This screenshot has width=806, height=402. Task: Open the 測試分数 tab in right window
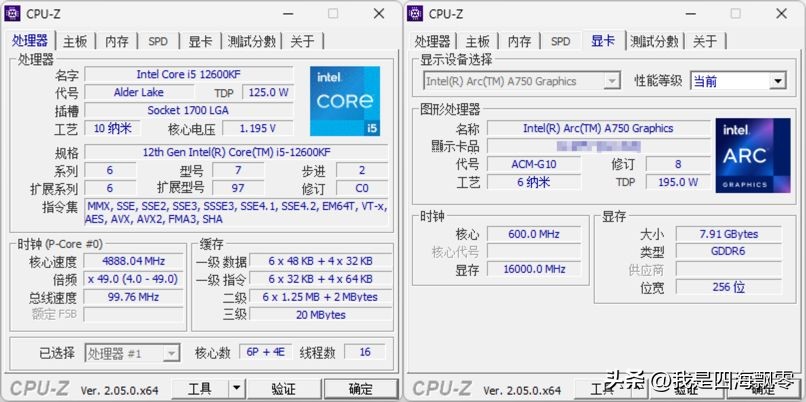coord(655,42)
